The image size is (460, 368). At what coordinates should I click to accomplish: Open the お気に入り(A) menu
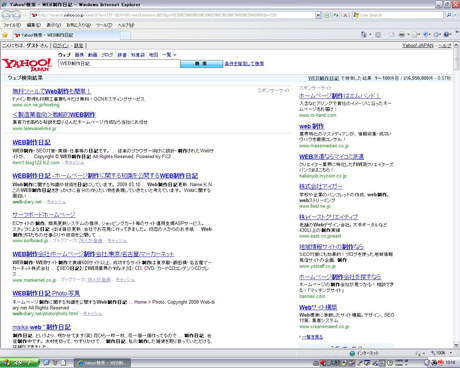pos(78,25)
